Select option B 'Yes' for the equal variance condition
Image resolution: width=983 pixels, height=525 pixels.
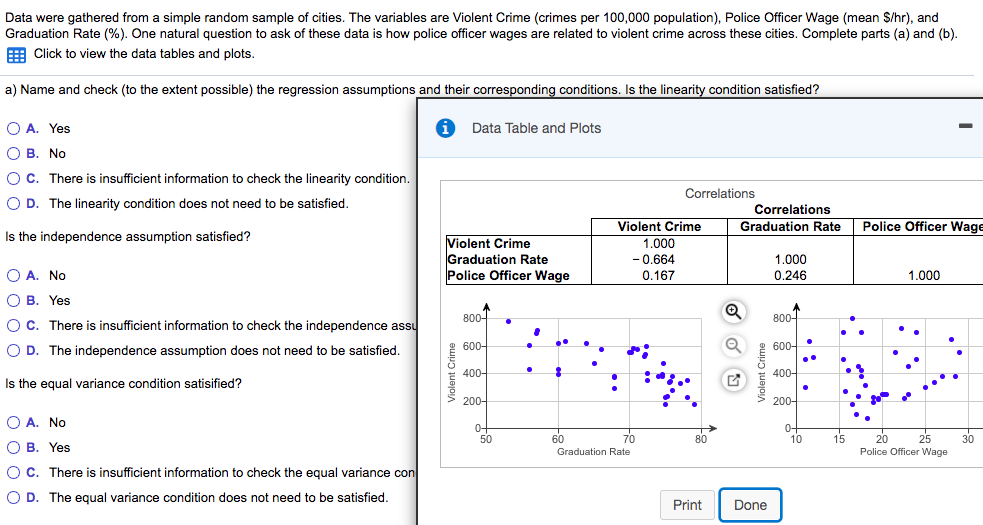[13, 447]
